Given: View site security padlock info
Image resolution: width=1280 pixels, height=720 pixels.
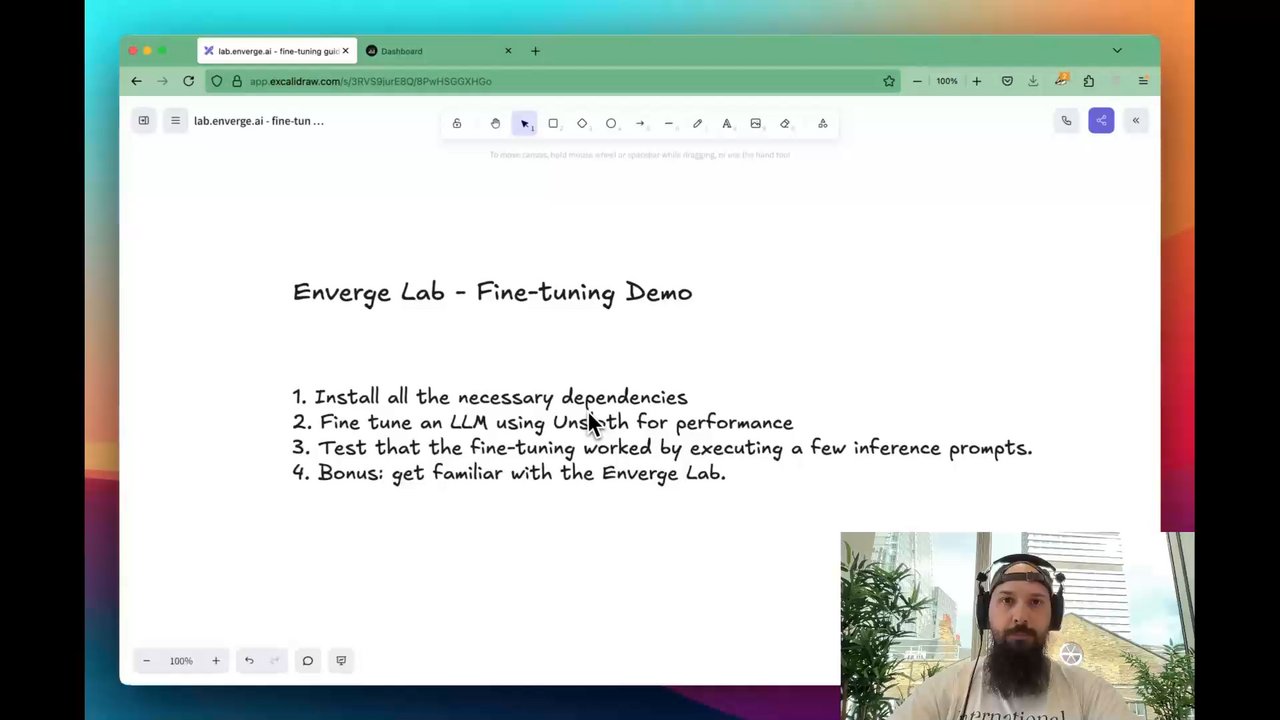Looking at the screenshot, I should coord(237,81).
